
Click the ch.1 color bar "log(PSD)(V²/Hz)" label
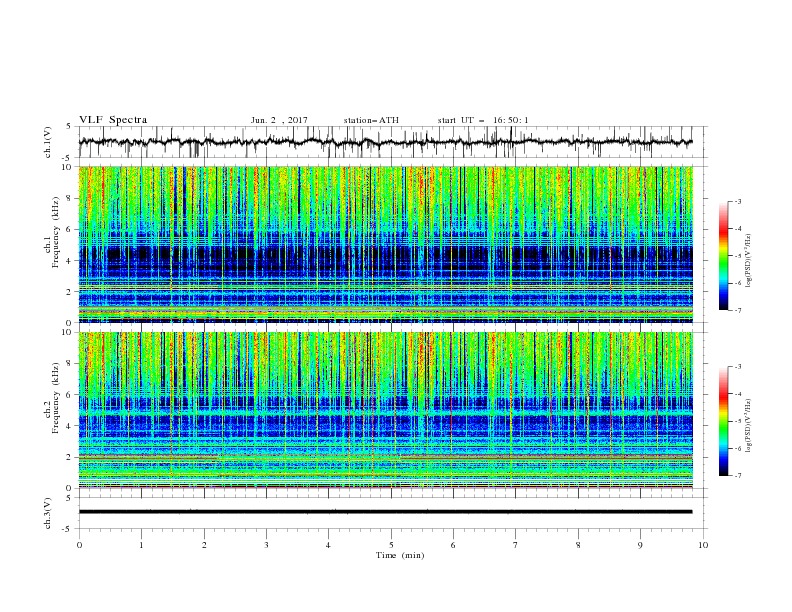(x=750, y=261)
